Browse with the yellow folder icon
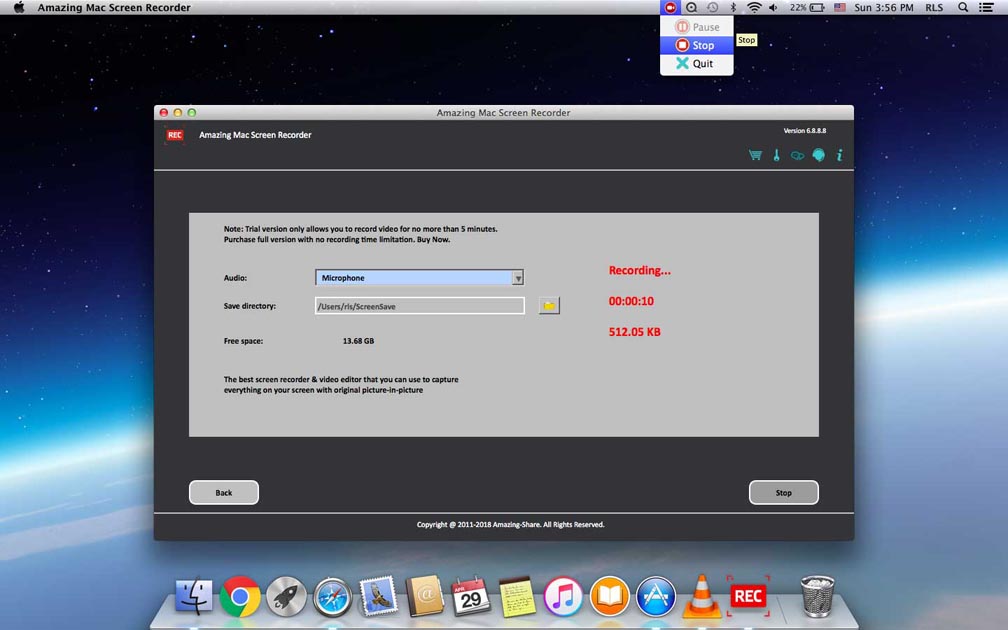This screenshot has width=1008, height=630. click(x=549, y=306)
